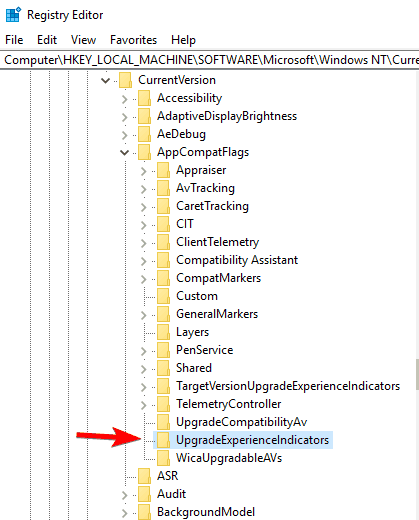Select the Compatibility Assistant key name
The image size is (419, 520).
(x=237, y=260)
